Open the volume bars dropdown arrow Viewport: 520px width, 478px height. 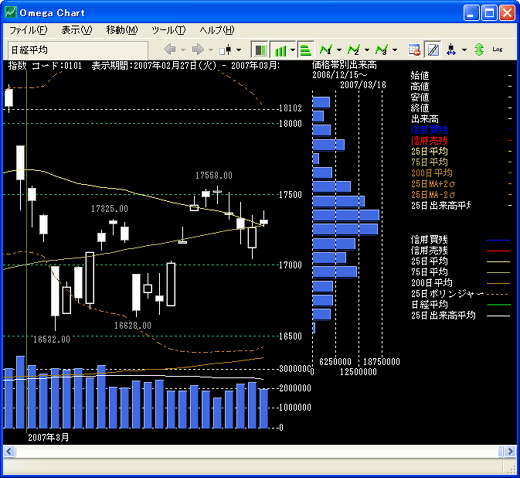(292, 50)
